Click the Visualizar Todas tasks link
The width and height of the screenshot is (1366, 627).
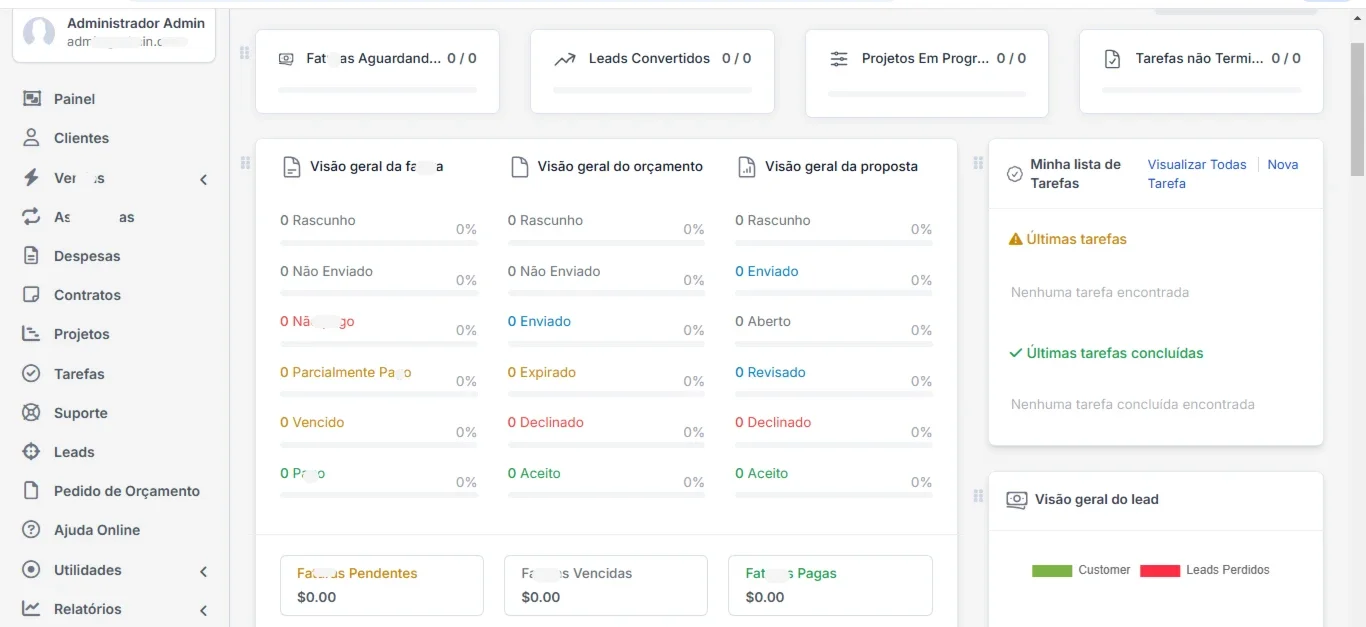(1197, 164)
